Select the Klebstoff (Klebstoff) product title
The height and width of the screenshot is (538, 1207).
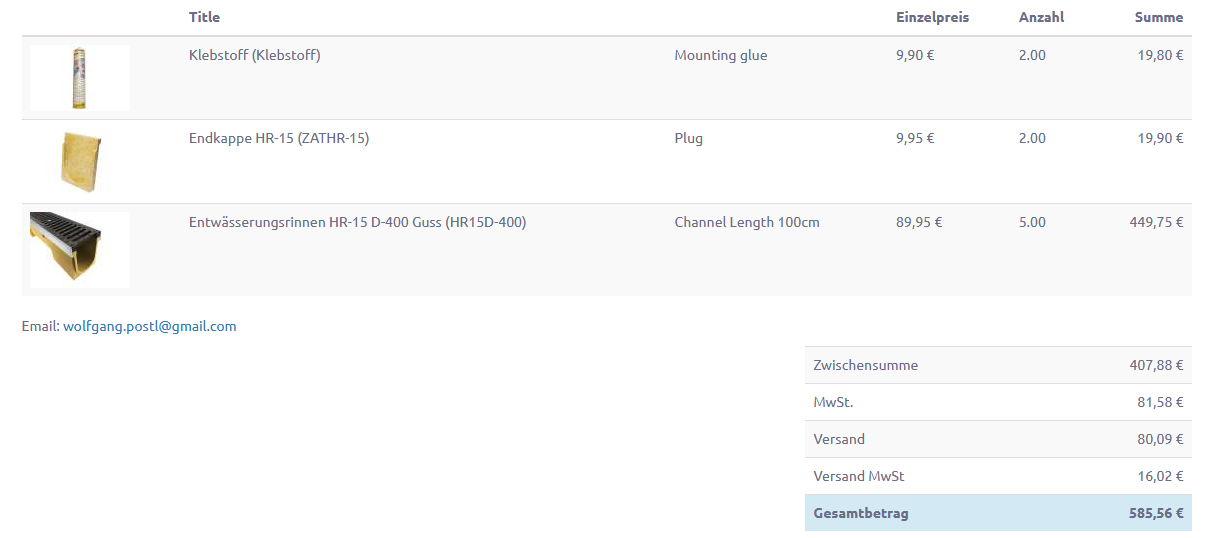pos(255,55)
